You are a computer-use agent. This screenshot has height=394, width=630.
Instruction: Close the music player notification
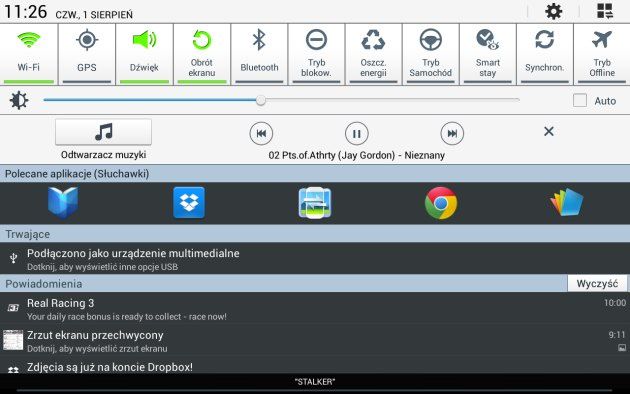548,131
